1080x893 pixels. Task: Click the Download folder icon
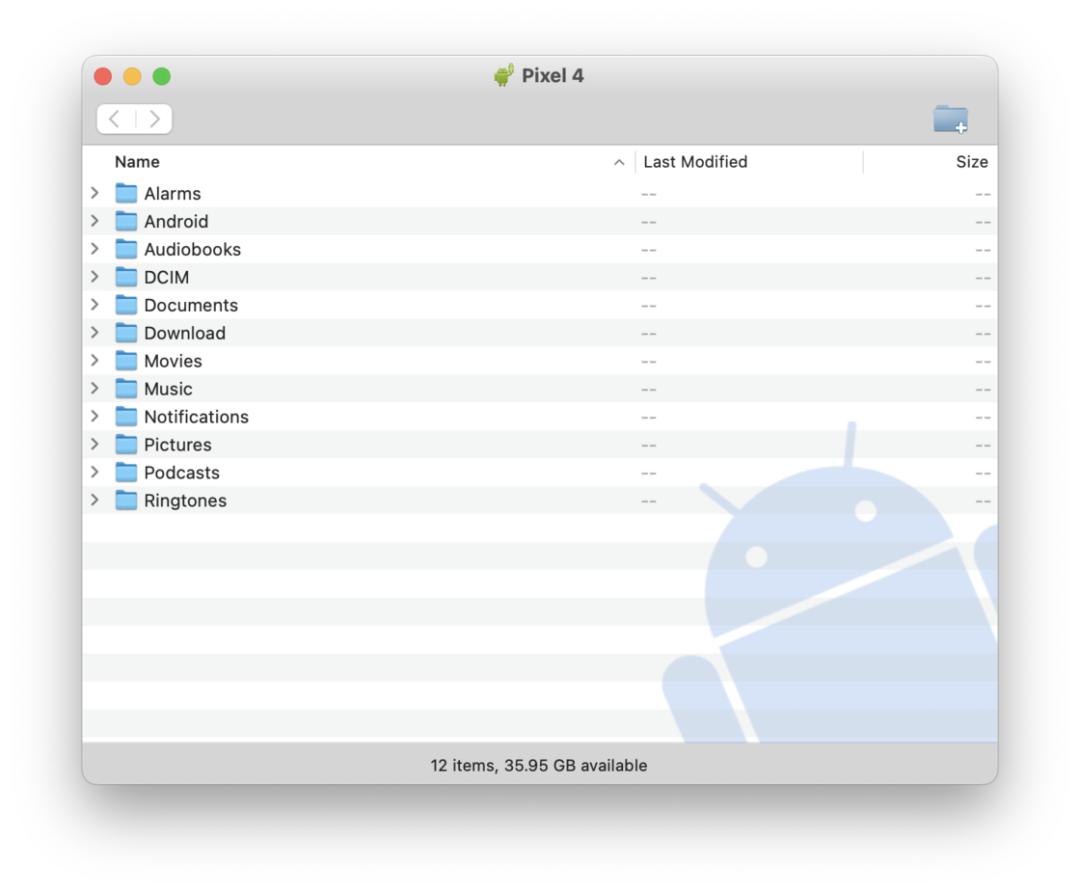pos(126,333)
